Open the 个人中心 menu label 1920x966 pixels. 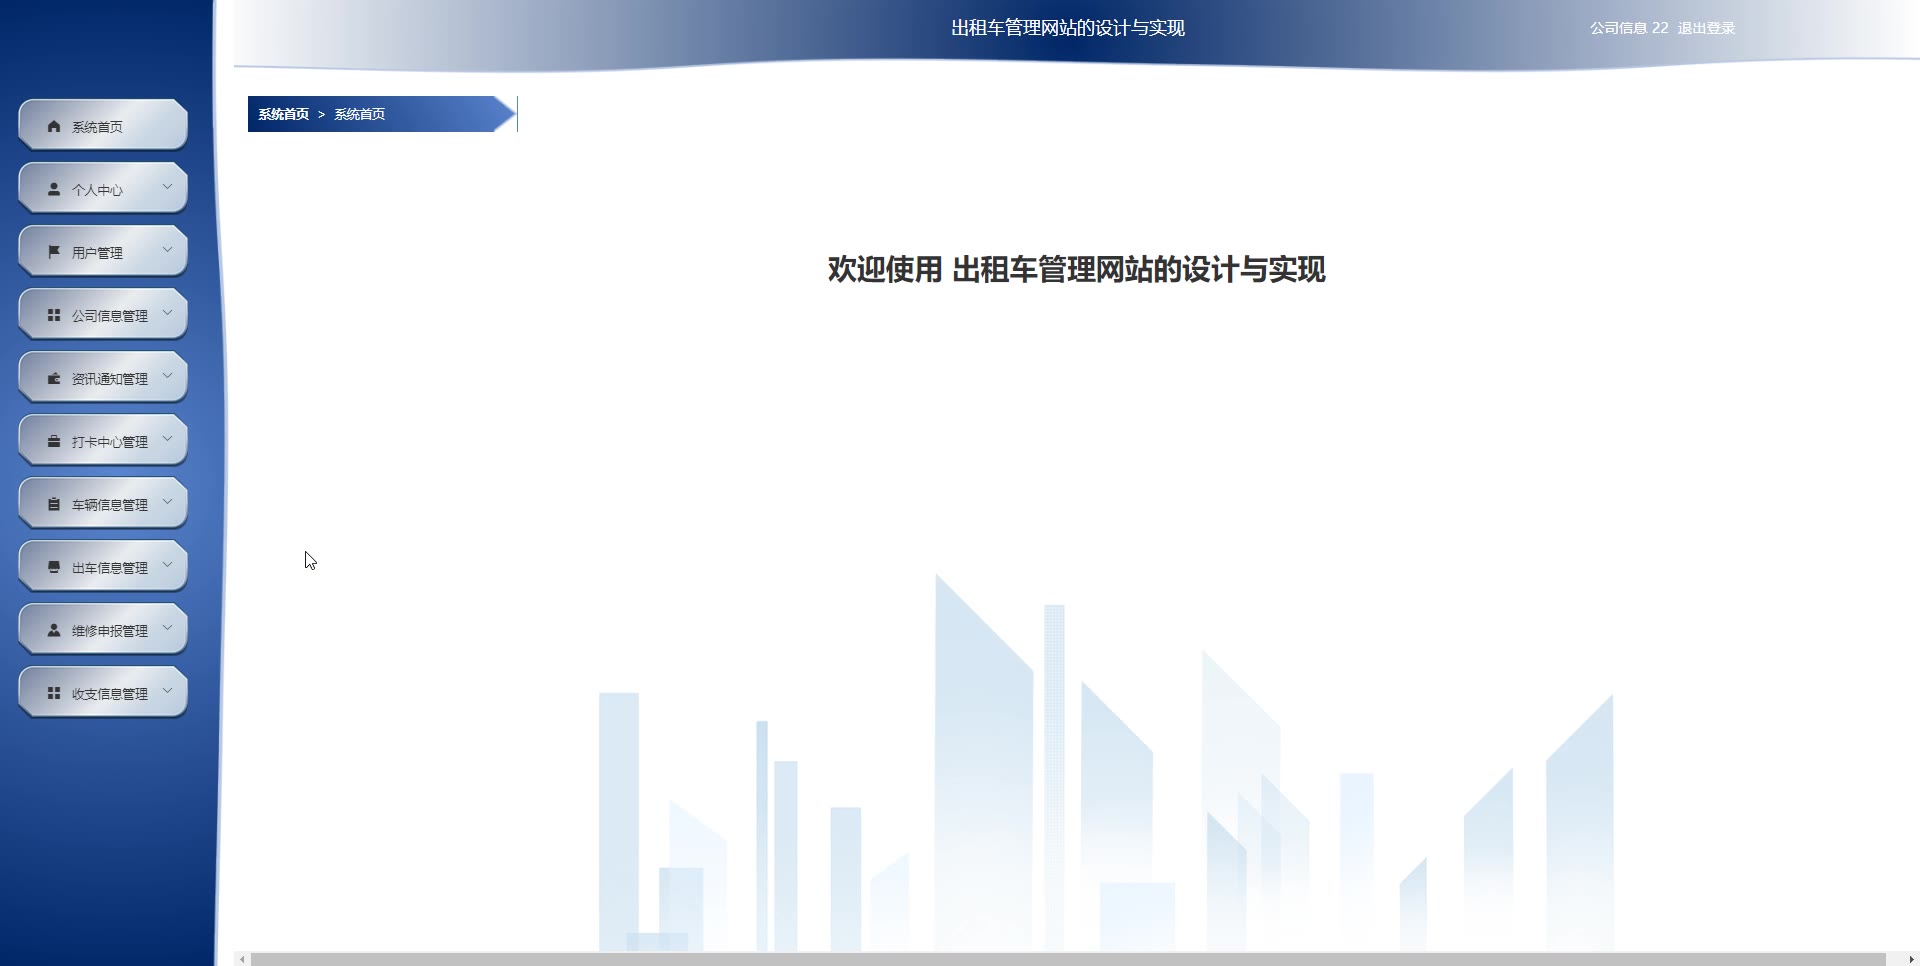97,190
